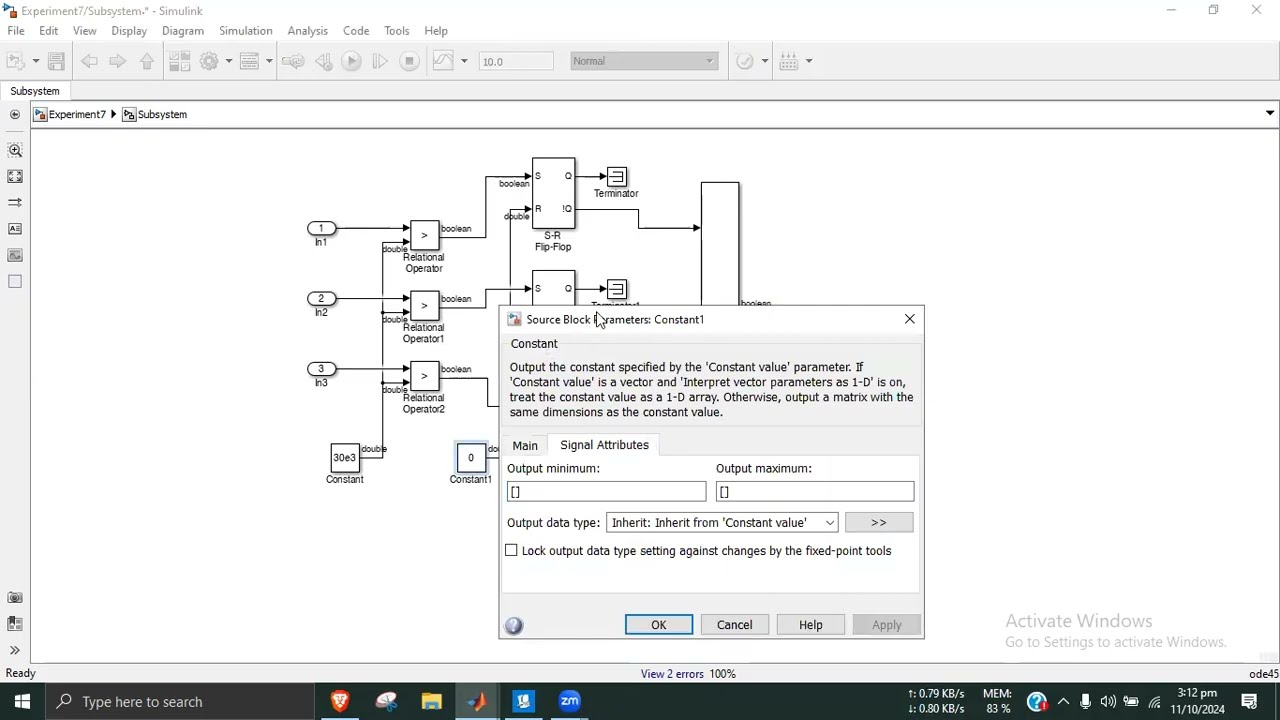The width and height of the screenshot is (1280, 720).
Task: Click the Update Diagram toolbar icon
Action: [x=293, y=61]
